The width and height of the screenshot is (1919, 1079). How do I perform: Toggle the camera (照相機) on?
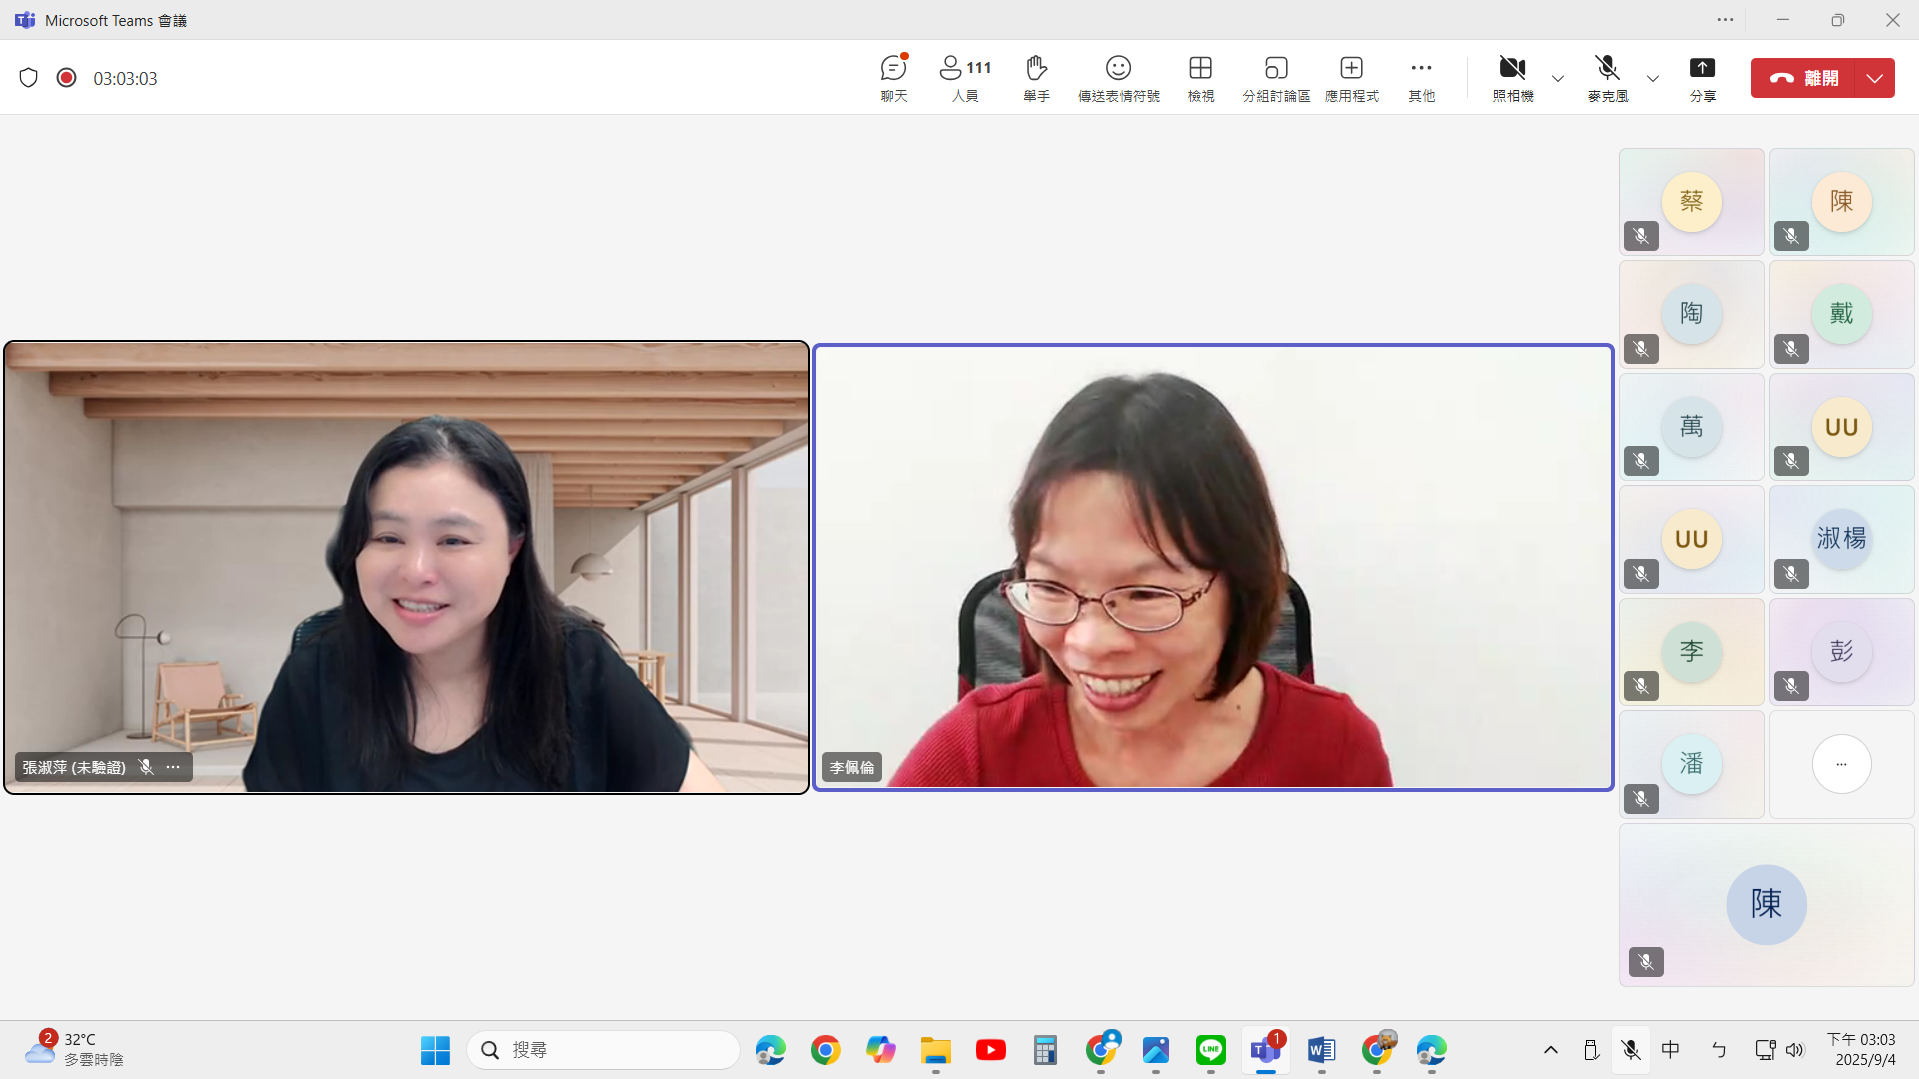coord(1512,78)
